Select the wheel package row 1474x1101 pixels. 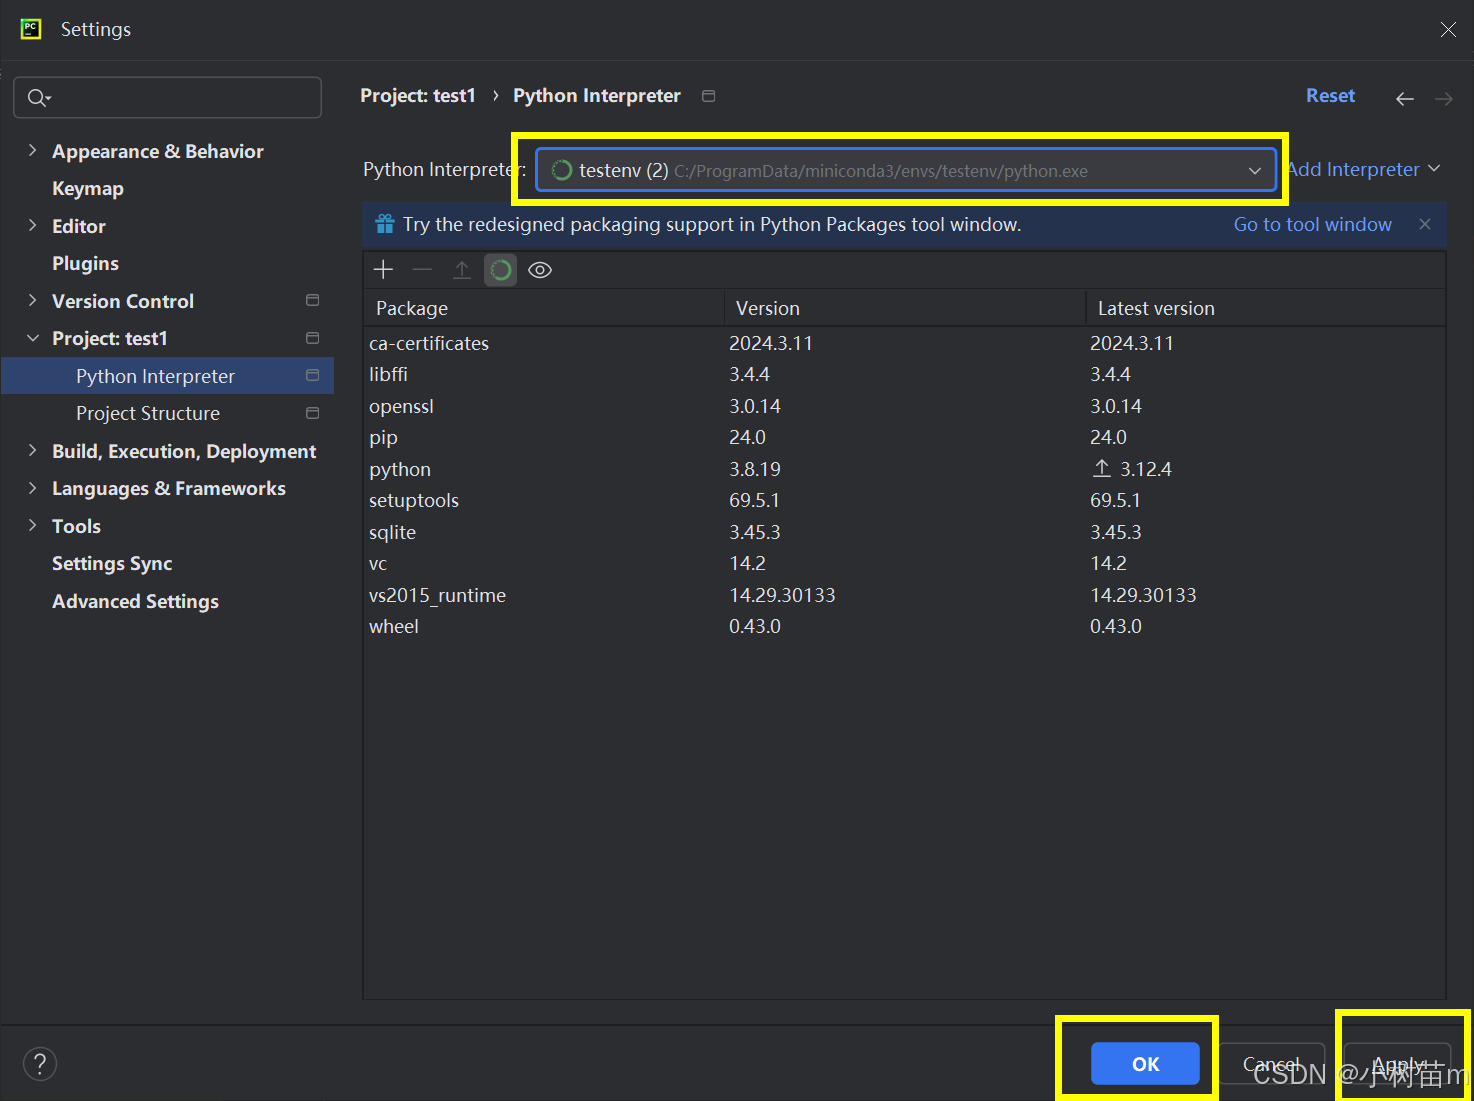click(904, 626)
